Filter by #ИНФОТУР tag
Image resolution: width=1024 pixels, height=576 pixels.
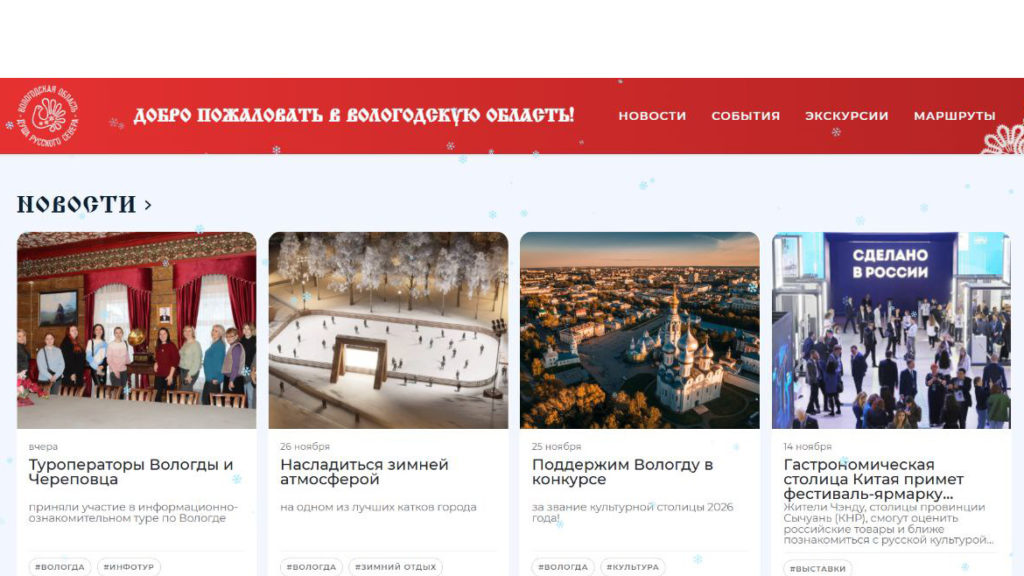[x=129, y=567]
